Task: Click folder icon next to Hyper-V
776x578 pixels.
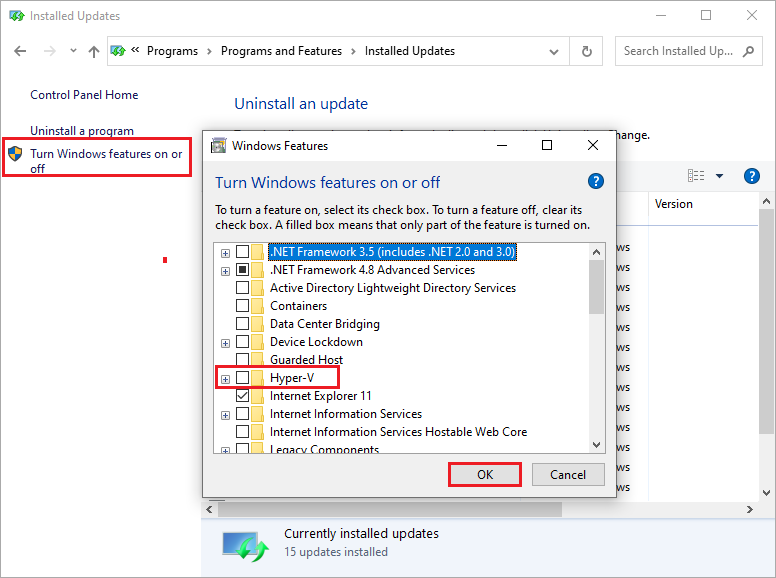Action: tap(257, 378)
